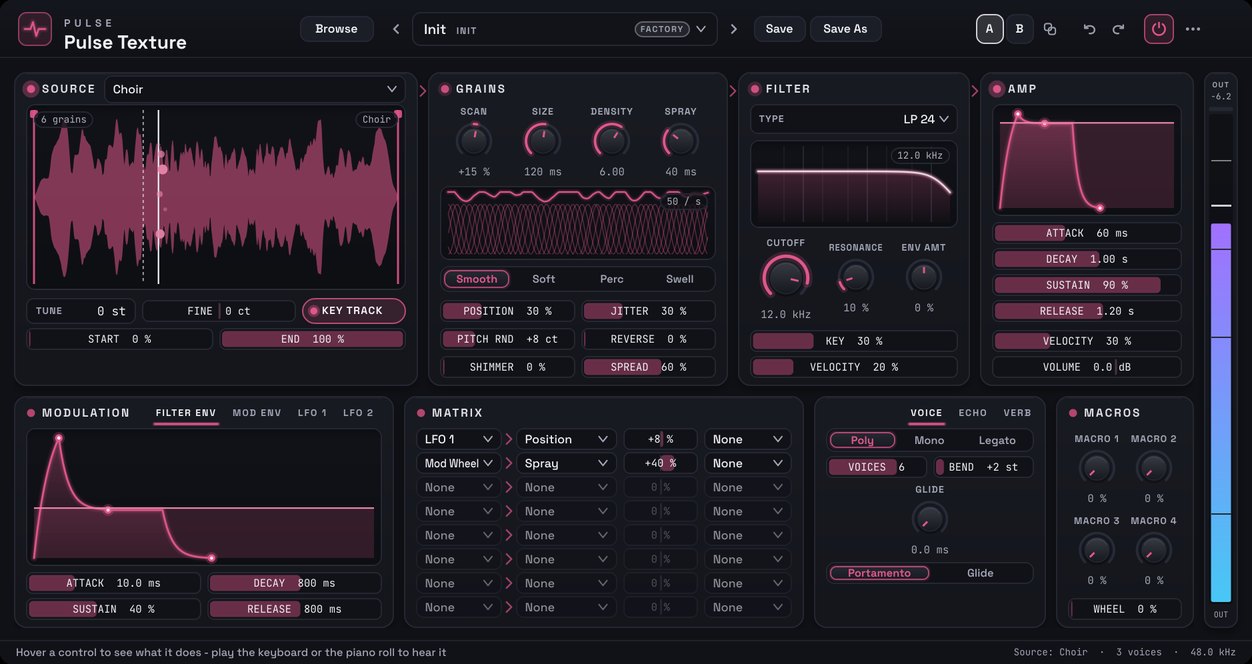Change the Spray matrix destination dropdown
This screenshot has height=664, width=1252.
click(566, 463)
